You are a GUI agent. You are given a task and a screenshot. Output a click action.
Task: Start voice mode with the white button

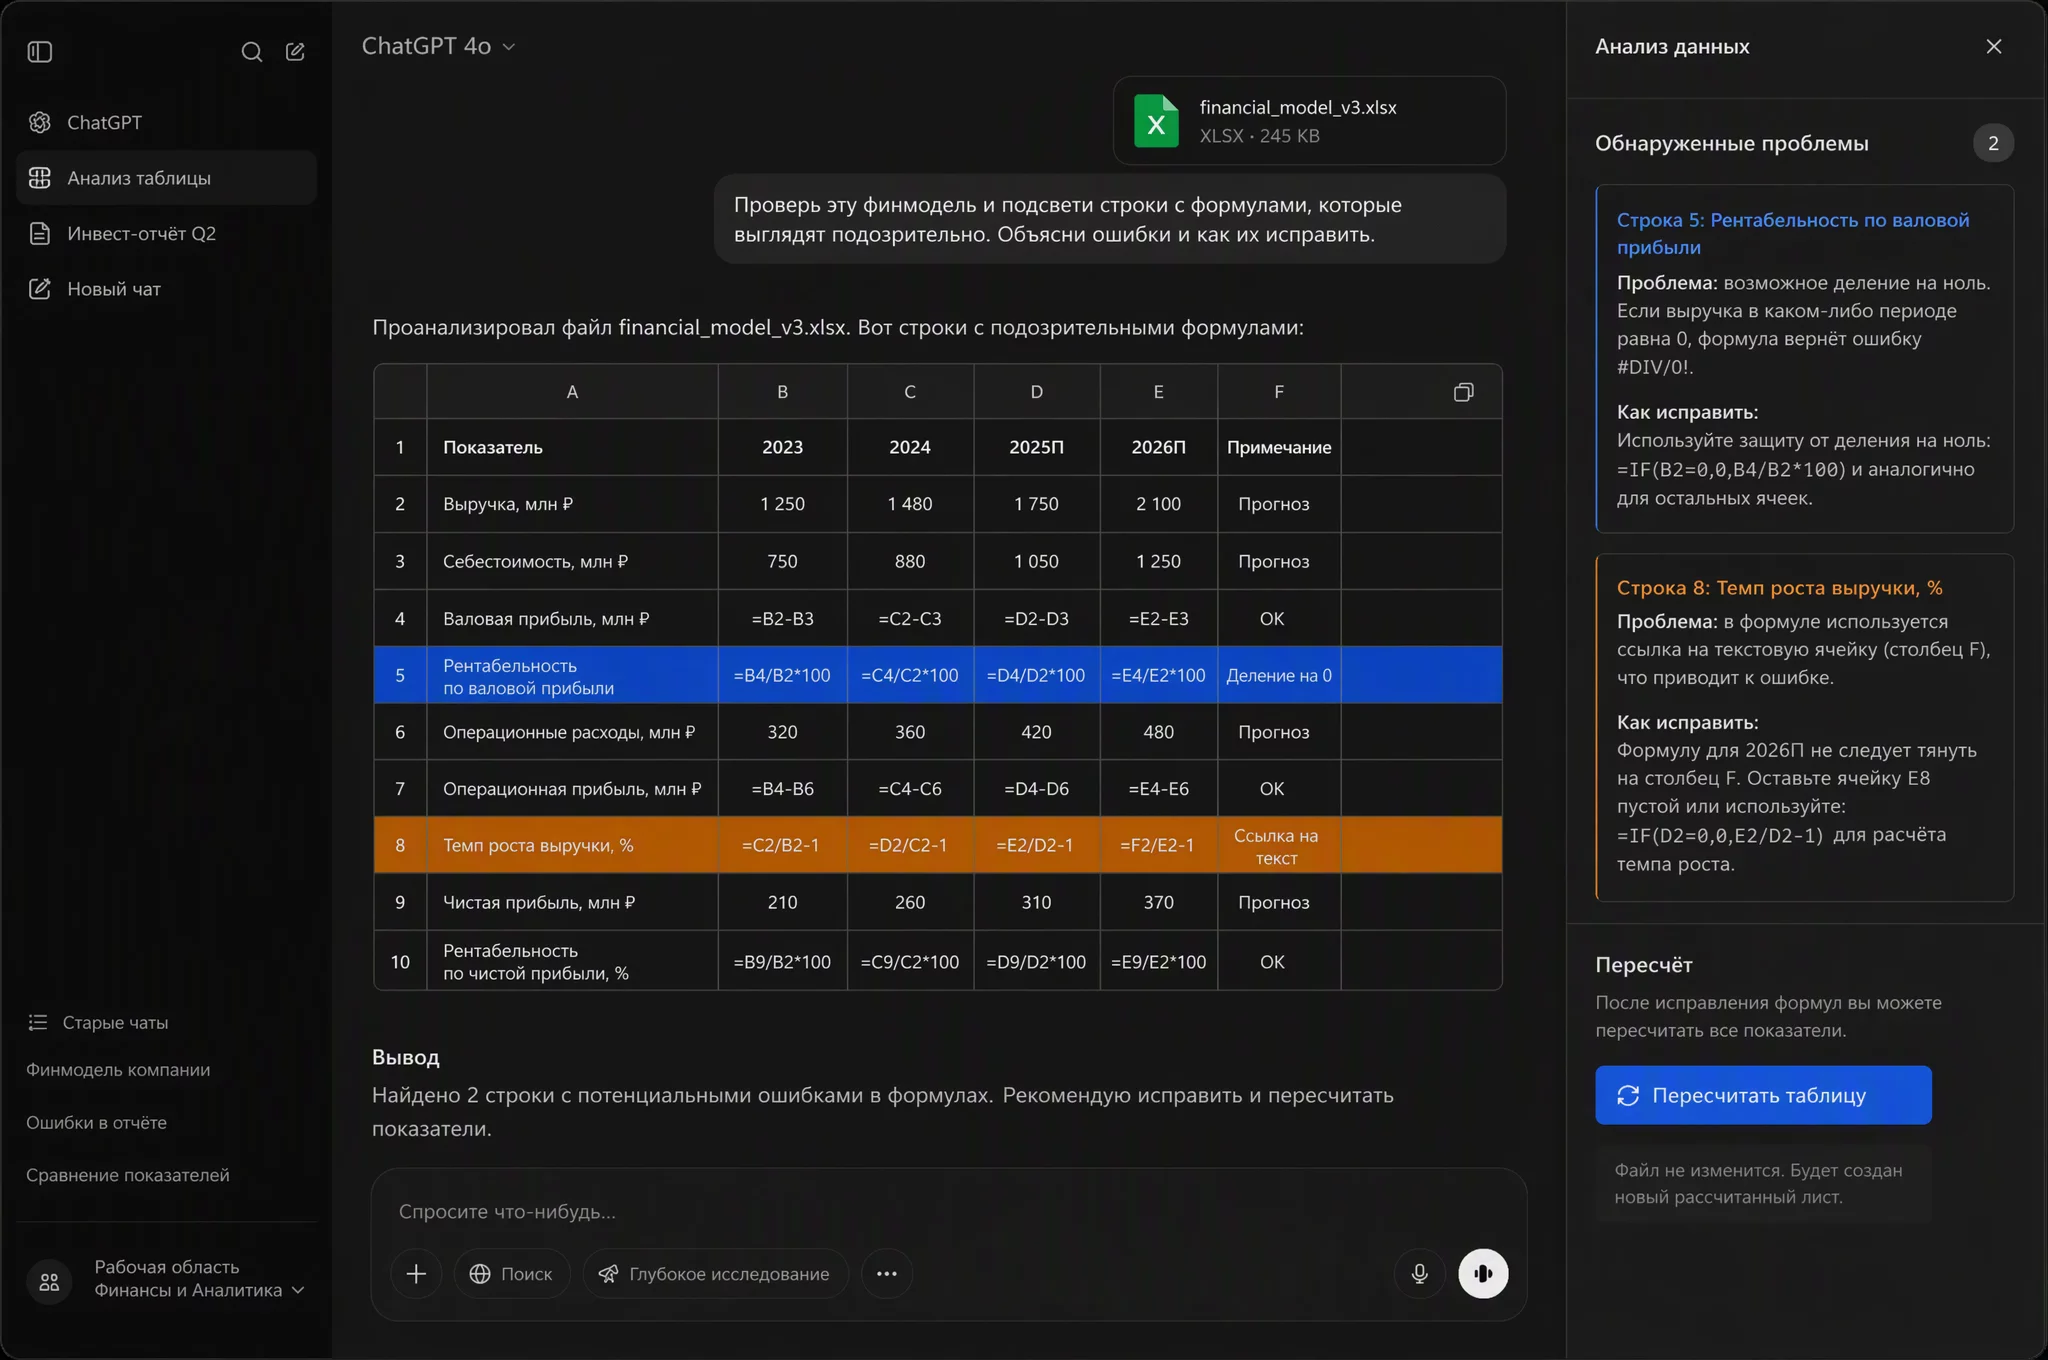click(1483, 1273)
